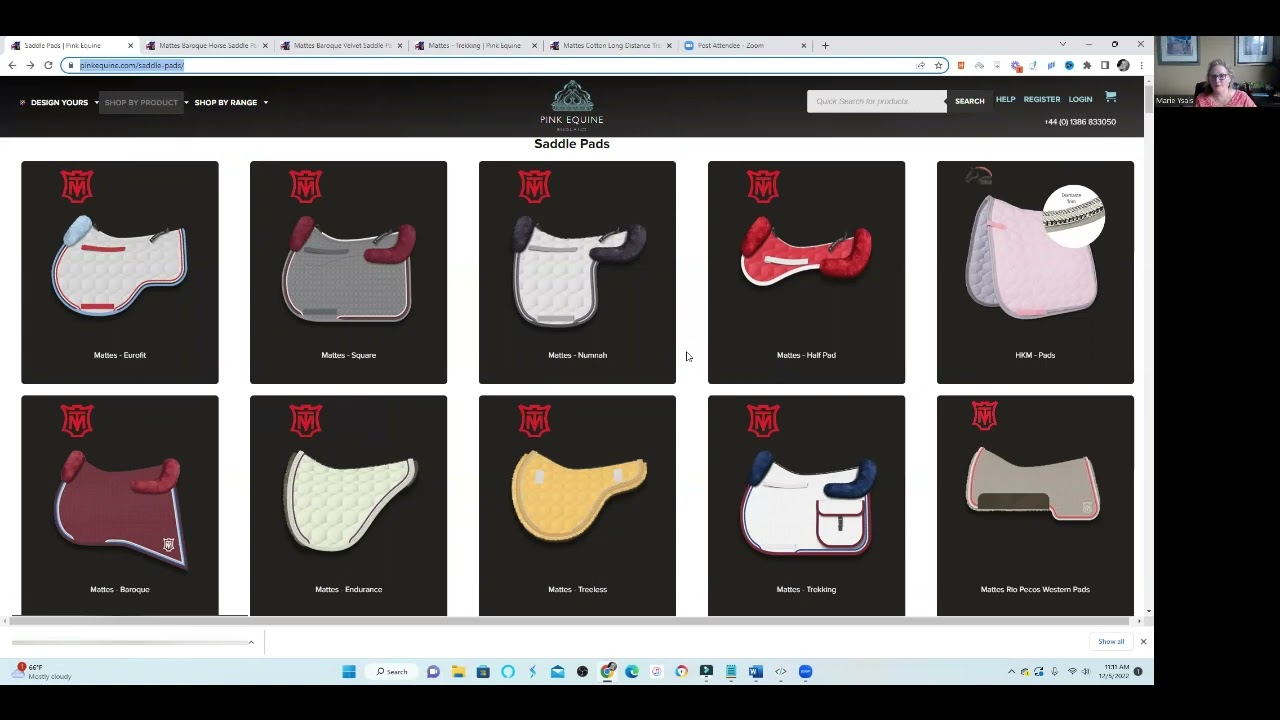Open the browser tab search dropdown

point(1062,45)
